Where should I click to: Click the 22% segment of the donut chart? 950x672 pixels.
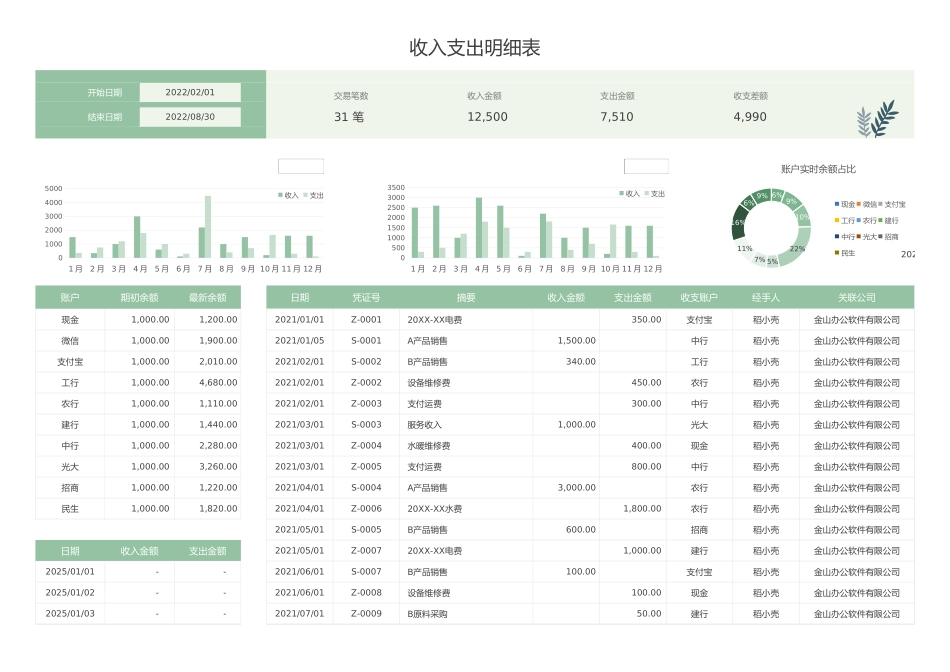(x=797, y=249)
